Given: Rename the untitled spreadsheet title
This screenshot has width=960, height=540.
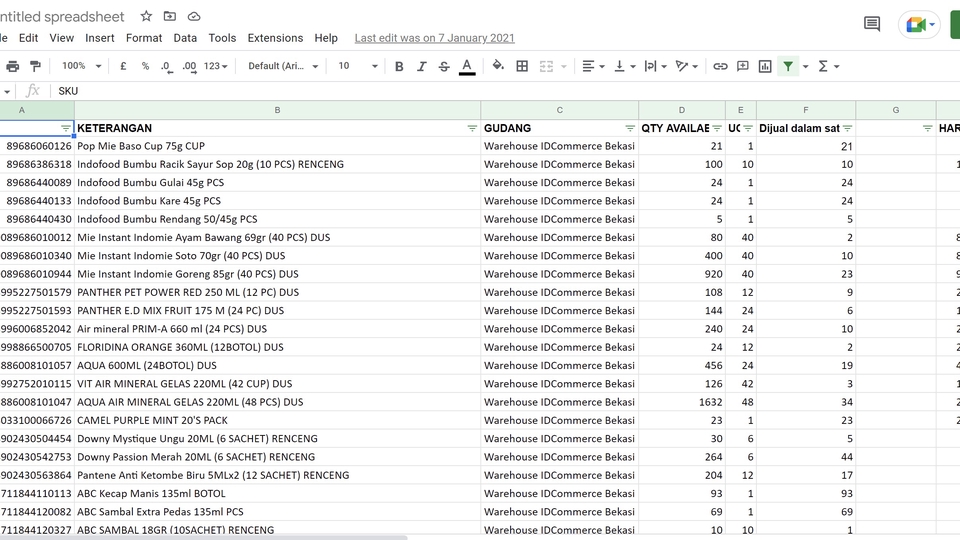Looking at the screenshot, I should pos(61,17).
